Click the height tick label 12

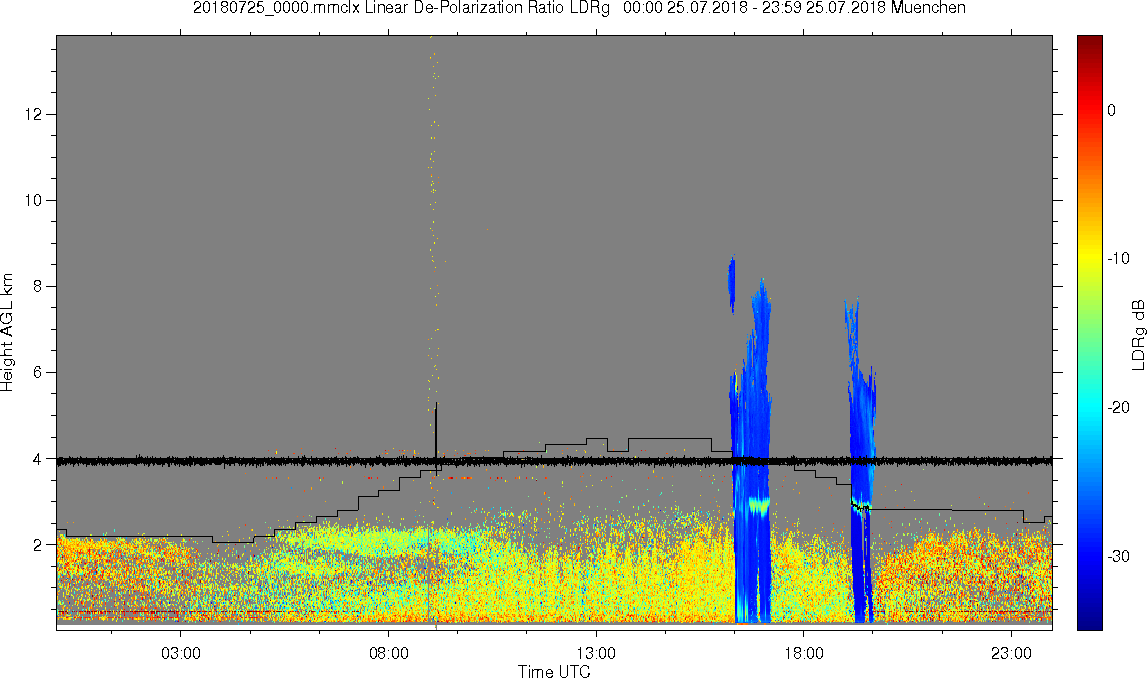tap(33, 115)
